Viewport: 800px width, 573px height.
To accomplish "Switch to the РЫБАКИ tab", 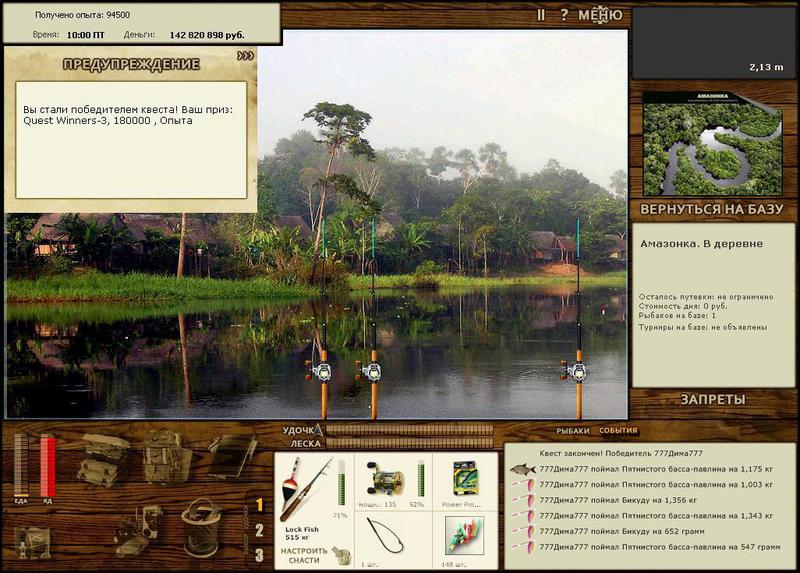I will click(x=572, y=431).
